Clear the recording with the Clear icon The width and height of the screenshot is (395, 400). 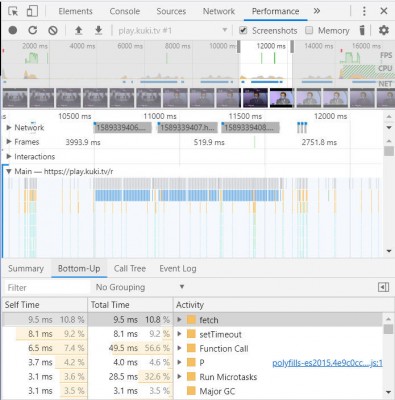point(53,31)
